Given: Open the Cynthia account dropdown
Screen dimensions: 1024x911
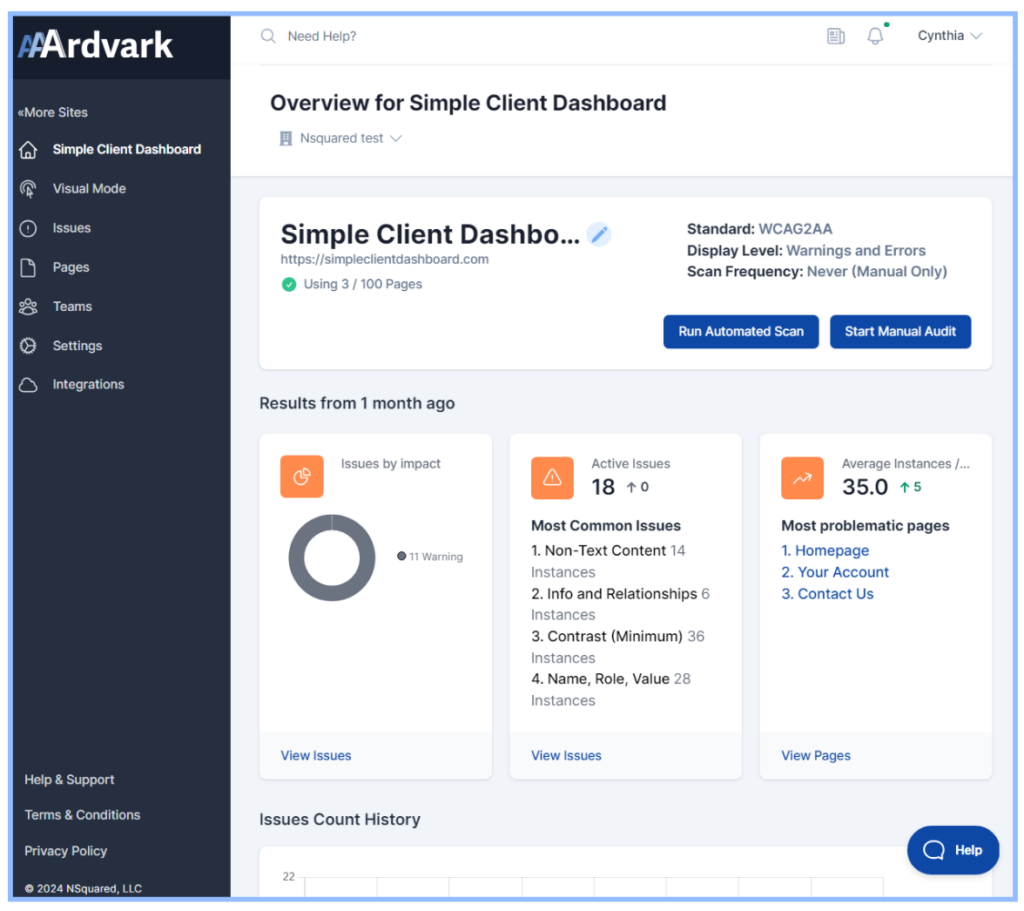Looking at the screenshot, I should click(x=948, y=36).
